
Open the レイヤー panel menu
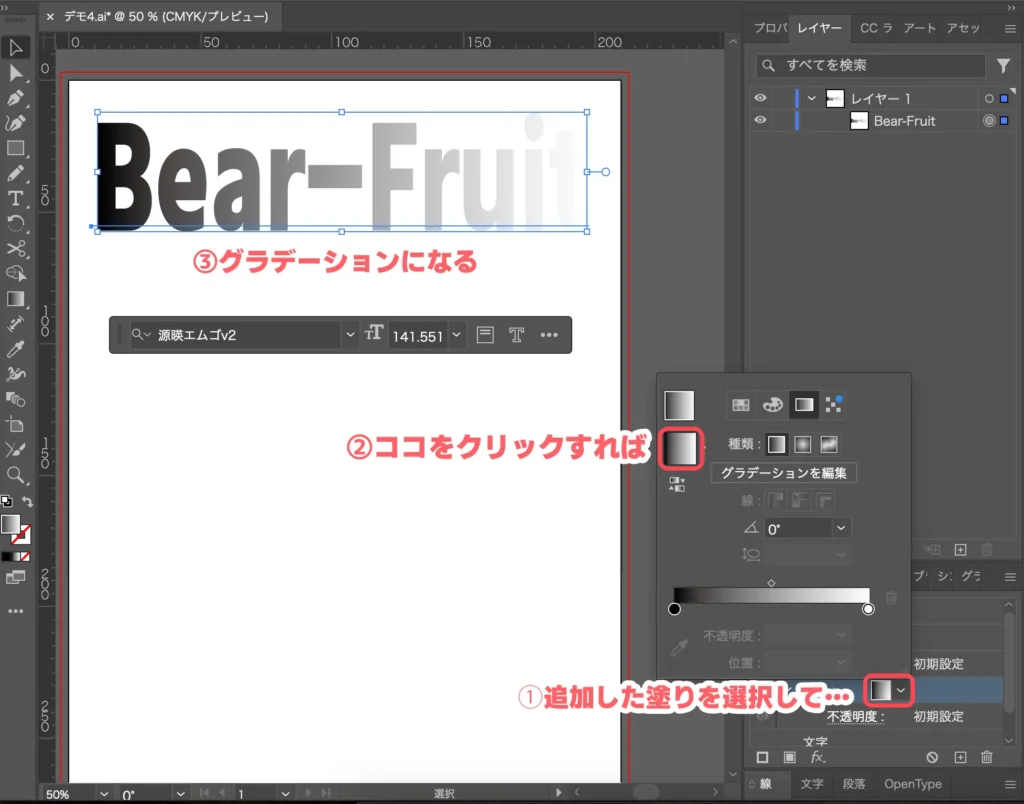click(1012, 28)
